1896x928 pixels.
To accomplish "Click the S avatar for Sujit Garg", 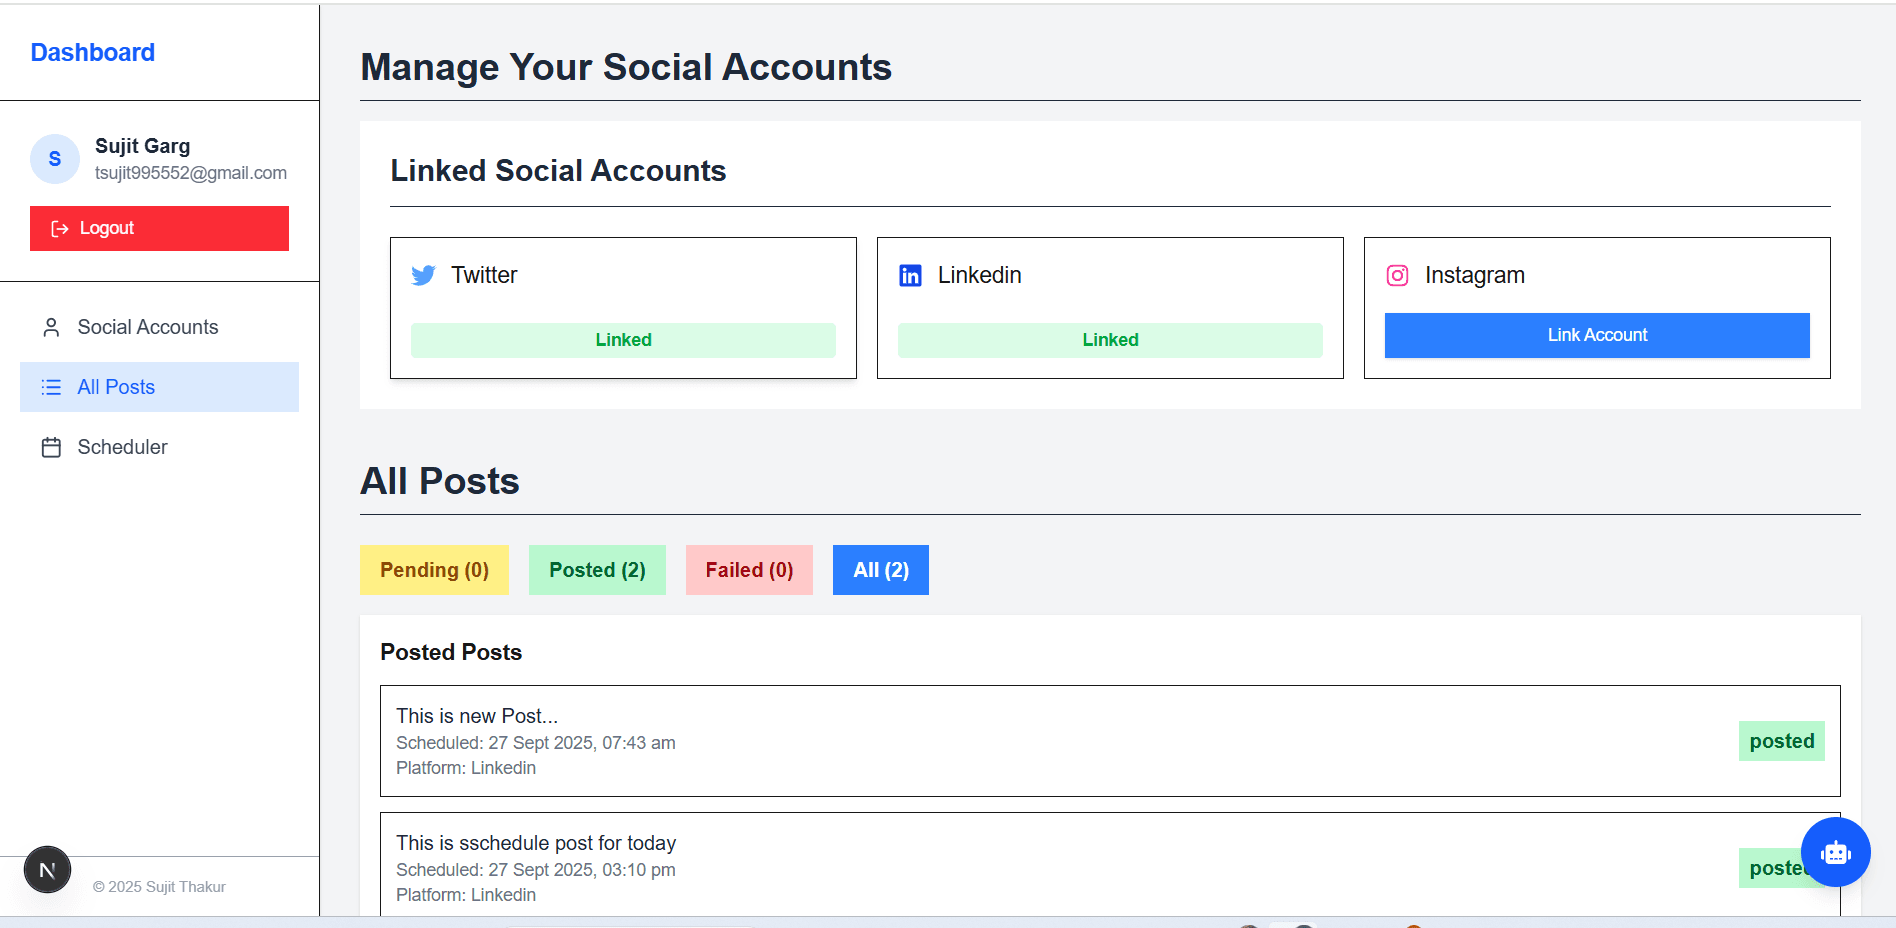I will (54, 159).
